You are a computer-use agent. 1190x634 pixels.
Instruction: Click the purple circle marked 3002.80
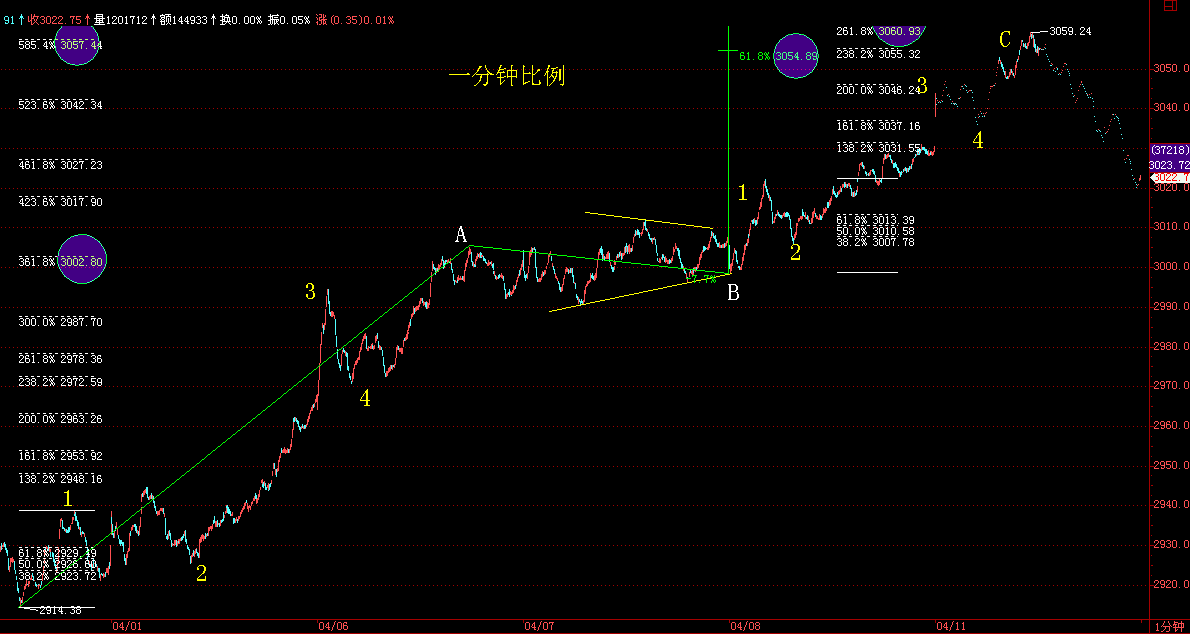pyautogui.click(x=82, y=260)
